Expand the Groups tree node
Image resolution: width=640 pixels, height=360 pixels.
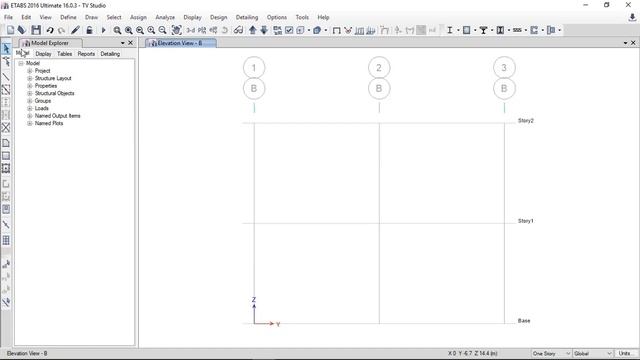pyautogui.click(x=29, y=101)
